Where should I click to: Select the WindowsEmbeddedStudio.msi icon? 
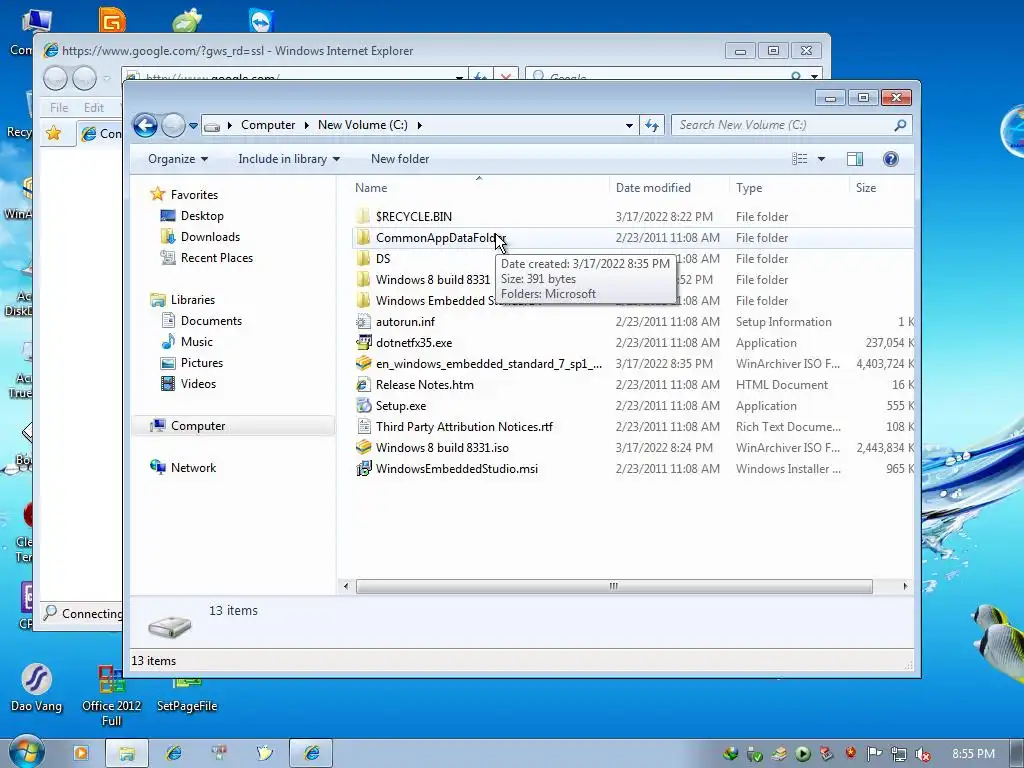pos(363,468)
